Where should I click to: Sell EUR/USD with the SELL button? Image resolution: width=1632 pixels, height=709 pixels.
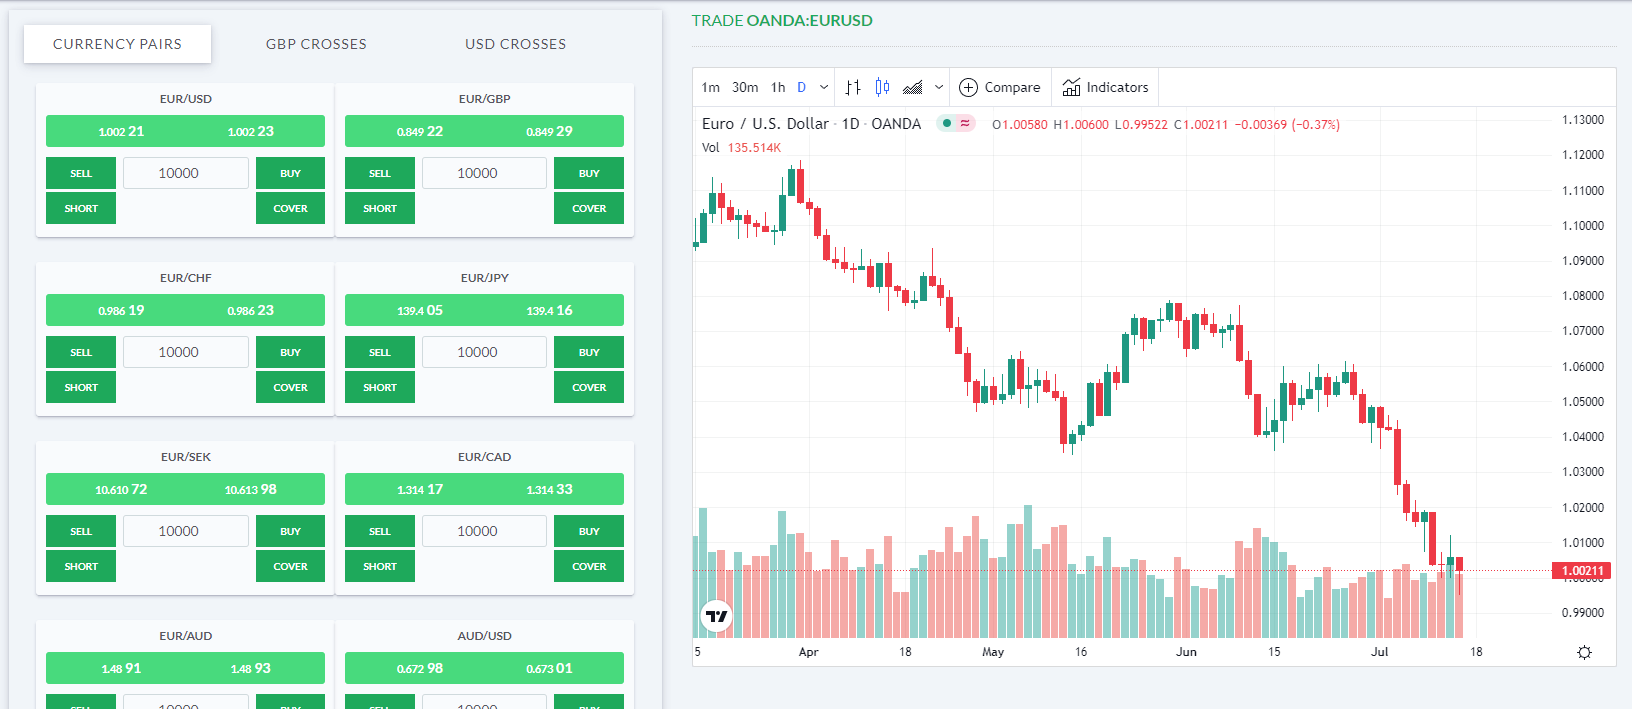pyautogui.click(x=81, y=173)
